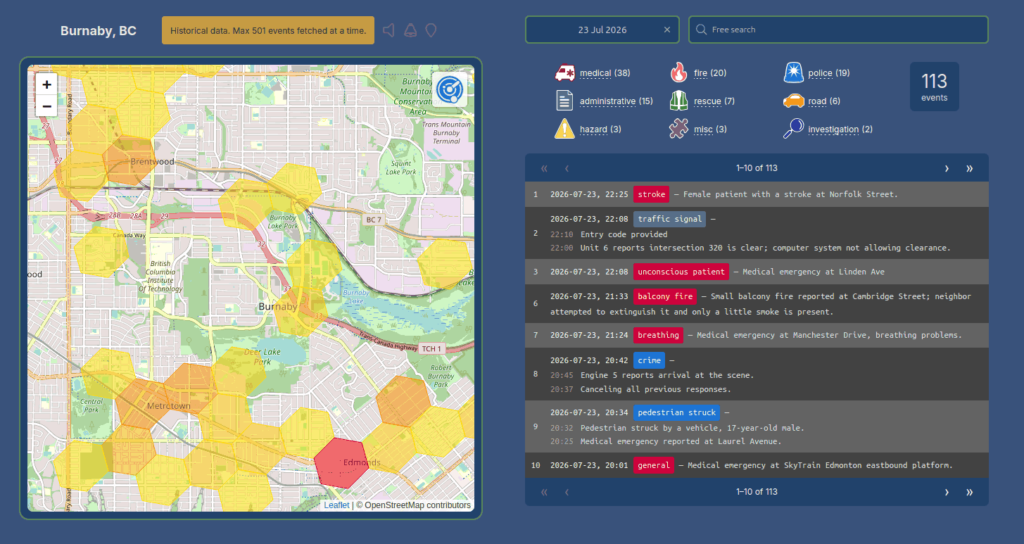This screenshot has height=544, width=1024.
Task: Select the red Edmonds hexagon on map
Action: tap(342, 462)
